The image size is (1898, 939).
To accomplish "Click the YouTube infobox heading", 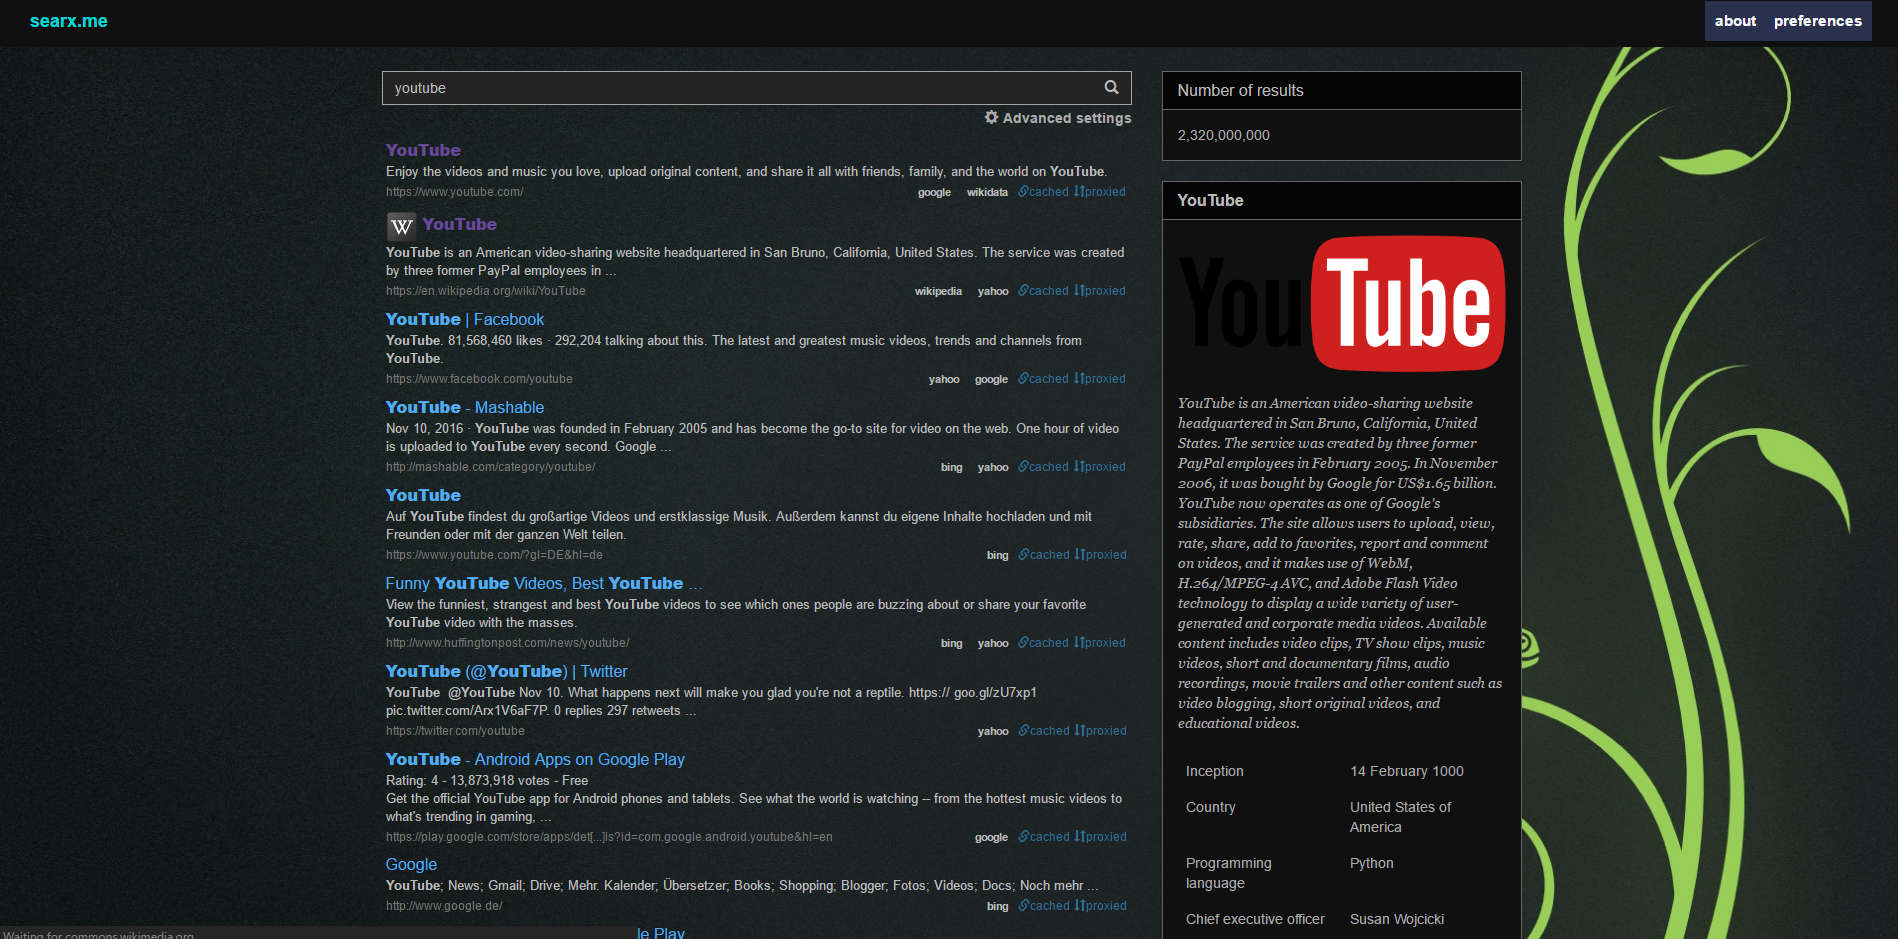I will (1210, 200).
